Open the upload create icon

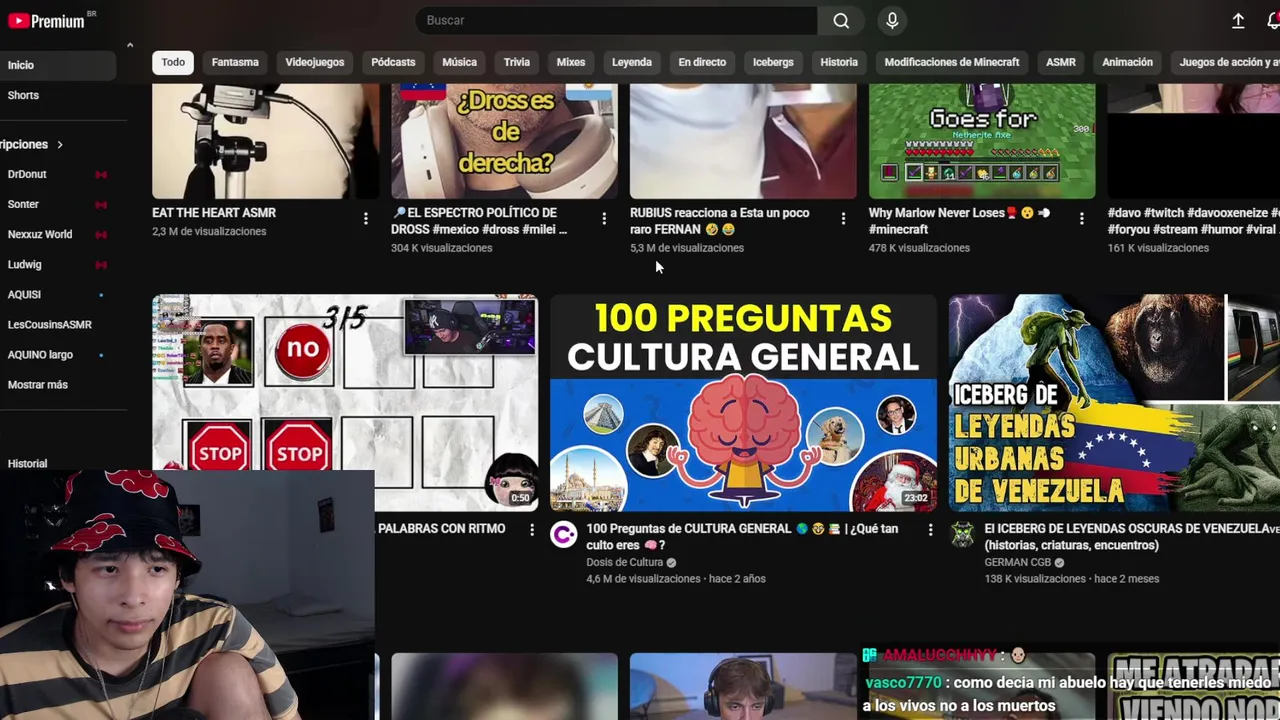click(x=1238, y=21)
